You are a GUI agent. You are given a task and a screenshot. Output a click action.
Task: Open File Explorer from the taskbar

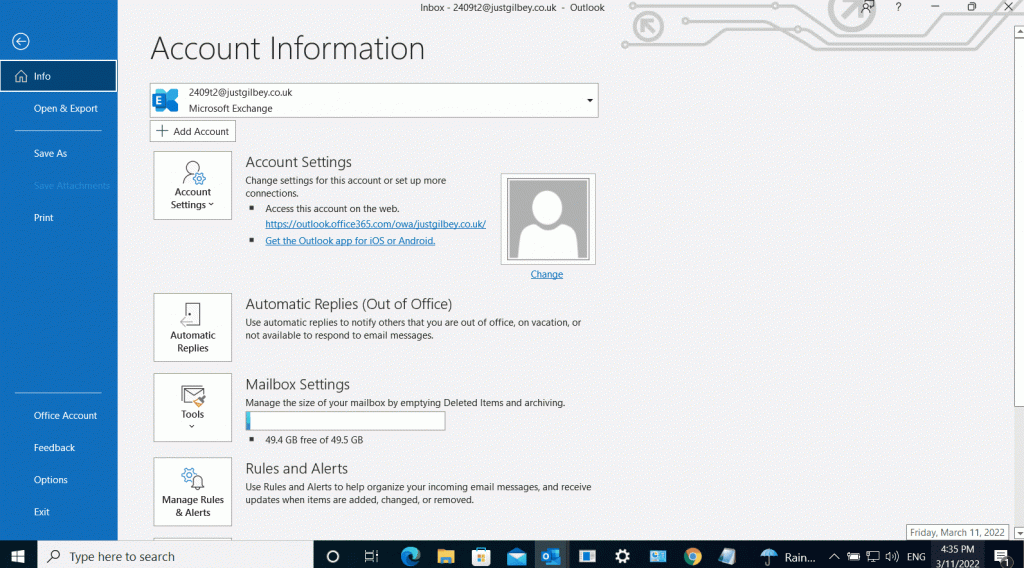446,556
